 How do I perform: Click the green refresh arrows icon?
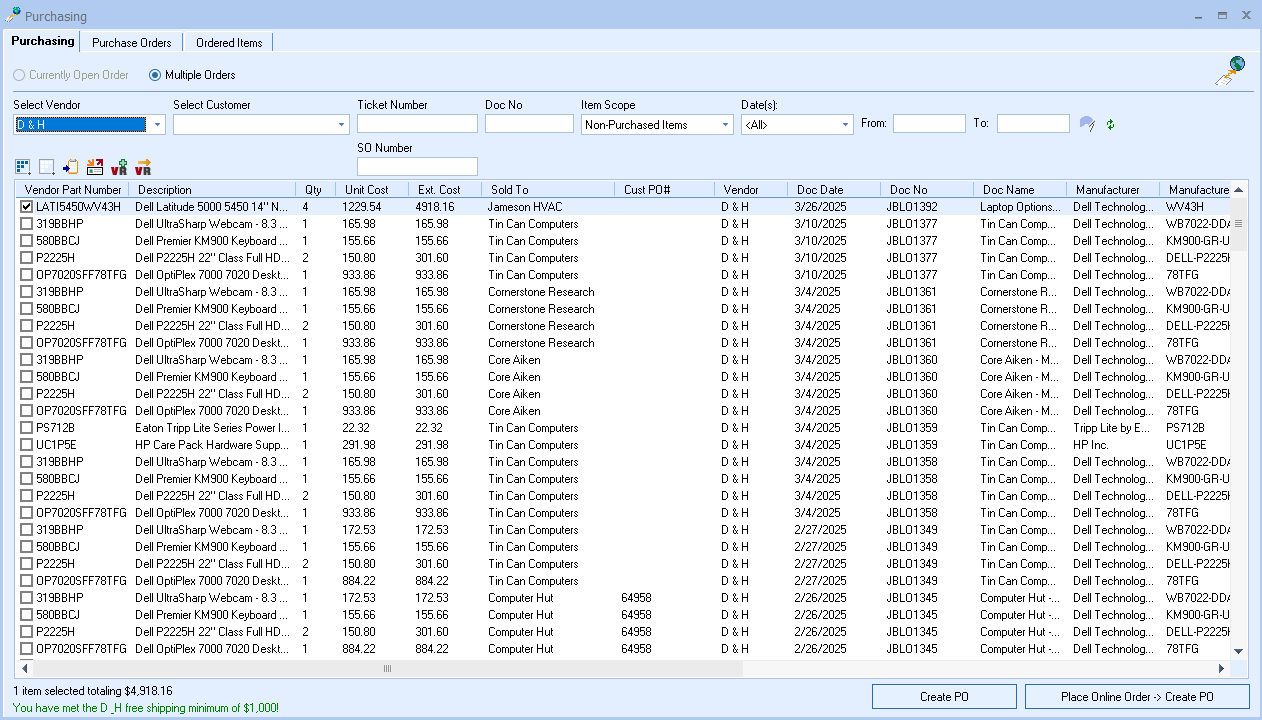tap(1110, 124)
